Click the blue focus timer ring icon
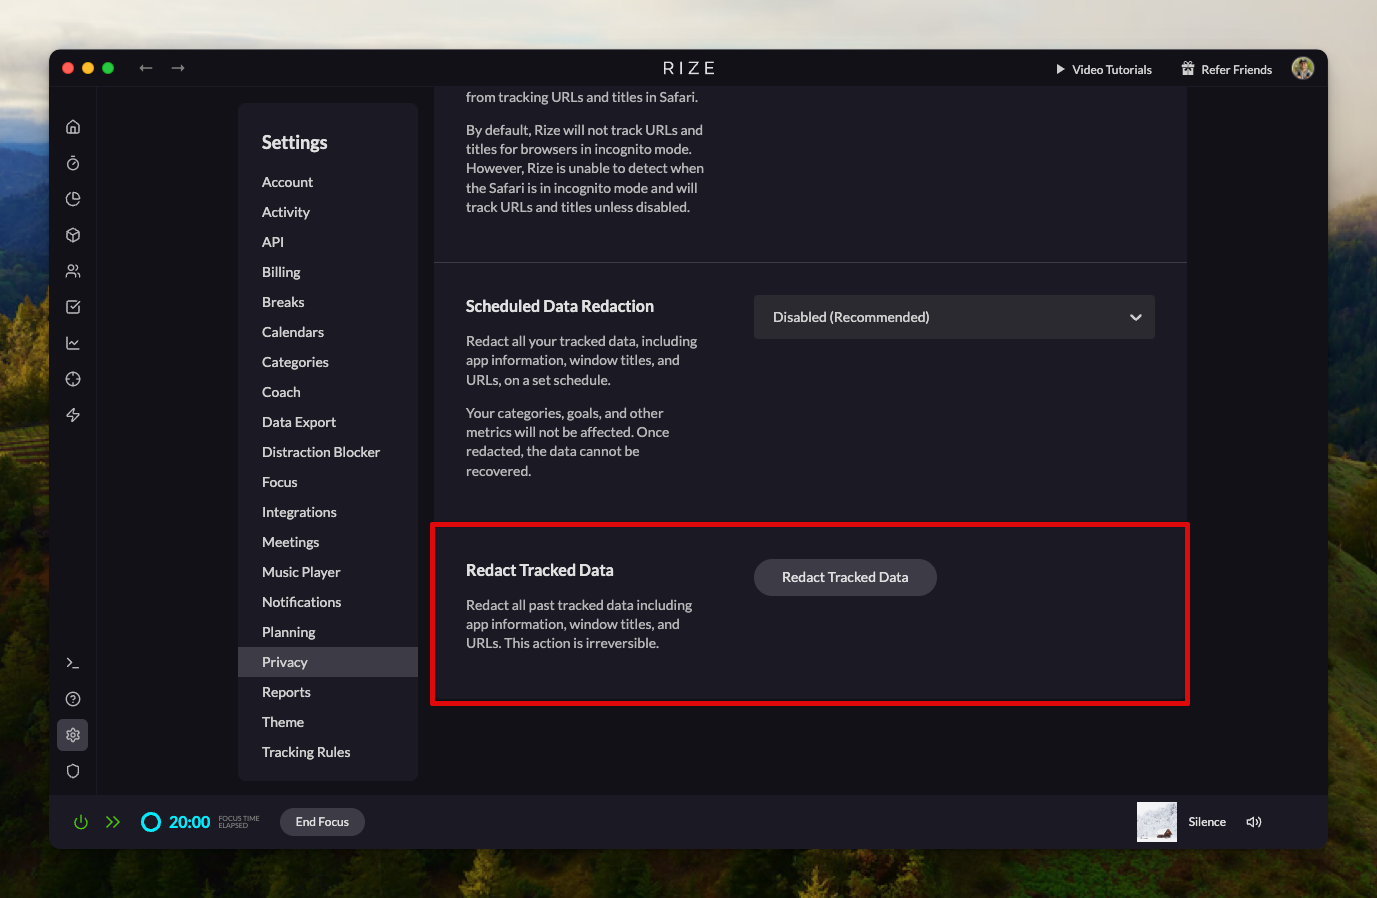This screenshot has width=1377, height=898. 151,822
